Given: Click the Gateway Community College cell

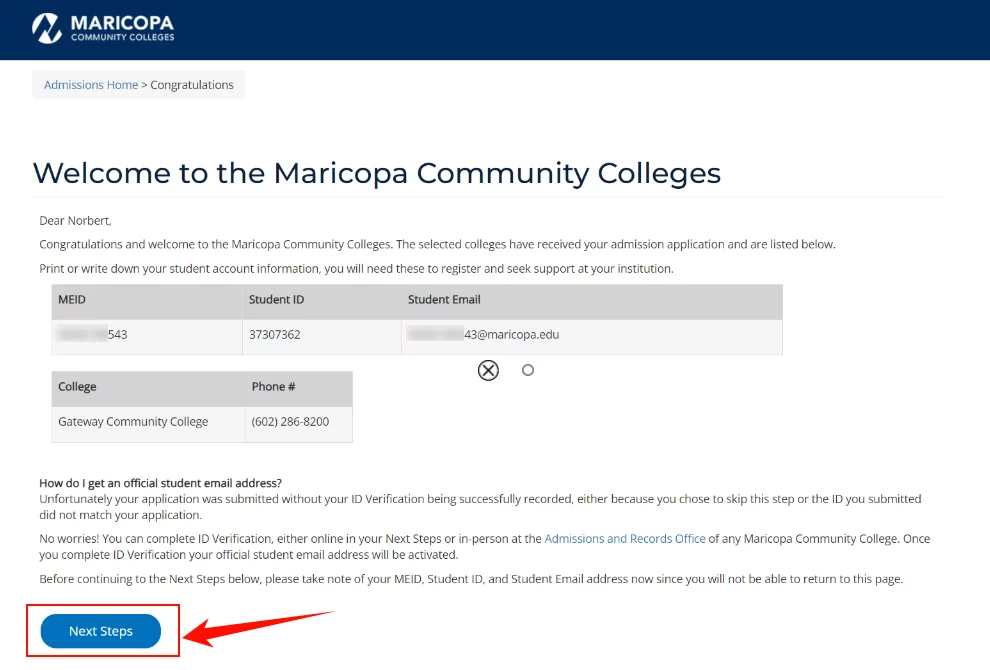Looking at the screenshot, I should pos(133,422).
